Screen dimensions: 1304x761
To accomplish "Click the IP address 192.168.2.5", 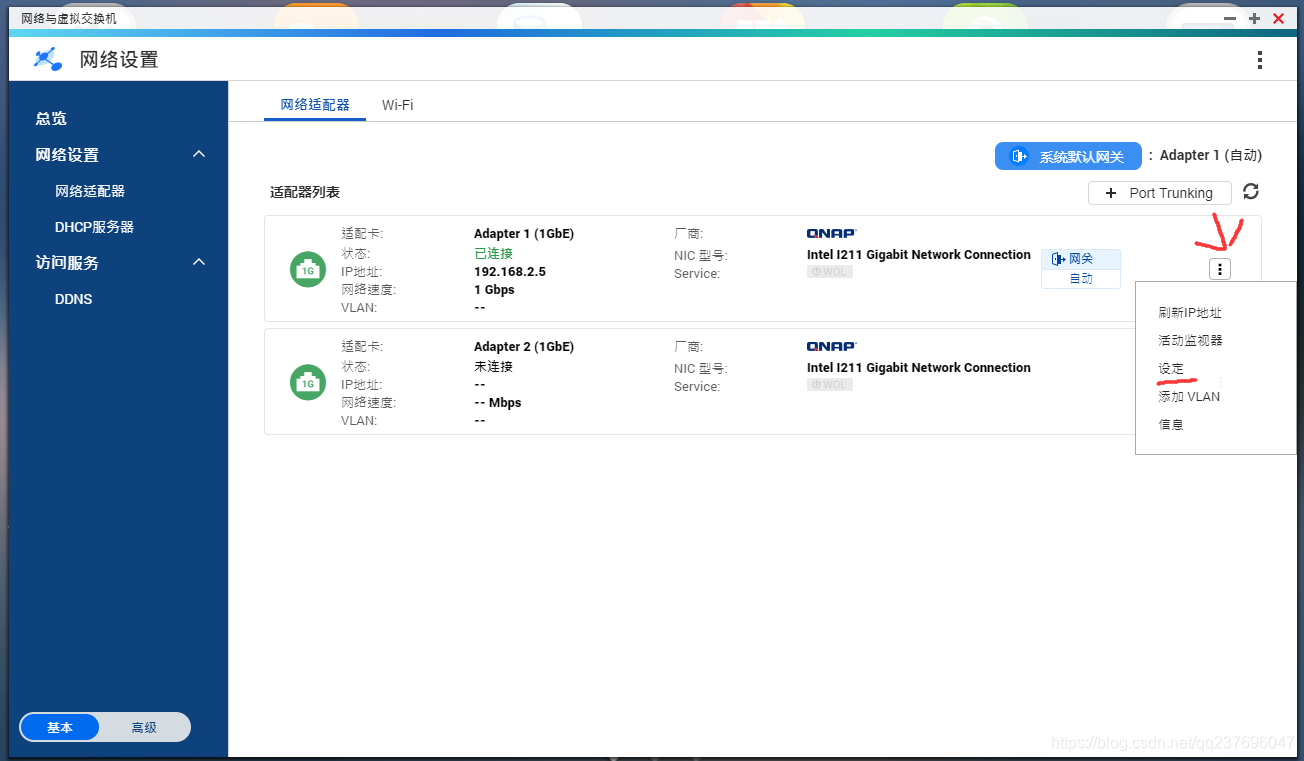I will [510, 272].
